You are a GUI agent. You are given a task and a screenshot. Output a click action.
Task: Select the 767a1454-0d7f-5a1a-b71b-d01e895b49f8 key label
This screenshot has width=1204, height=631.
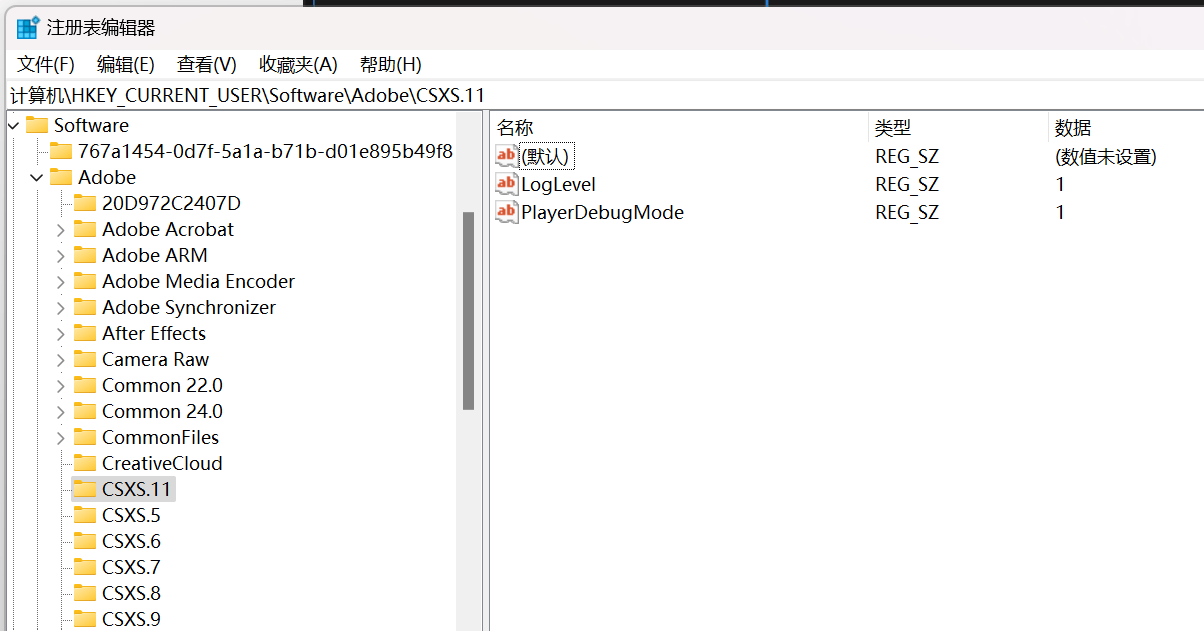click(265, 151)
